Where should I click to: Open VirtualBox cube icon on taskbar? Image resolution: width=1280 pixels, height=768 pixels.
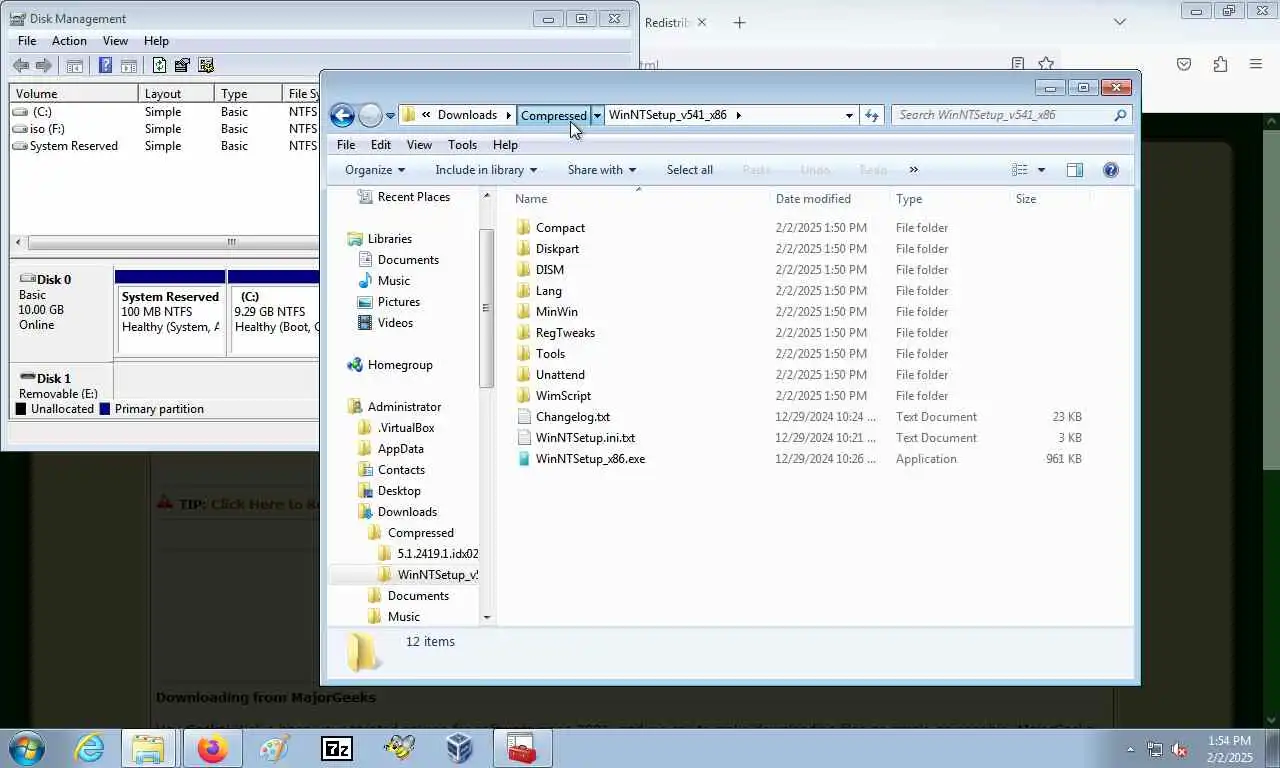459,748
